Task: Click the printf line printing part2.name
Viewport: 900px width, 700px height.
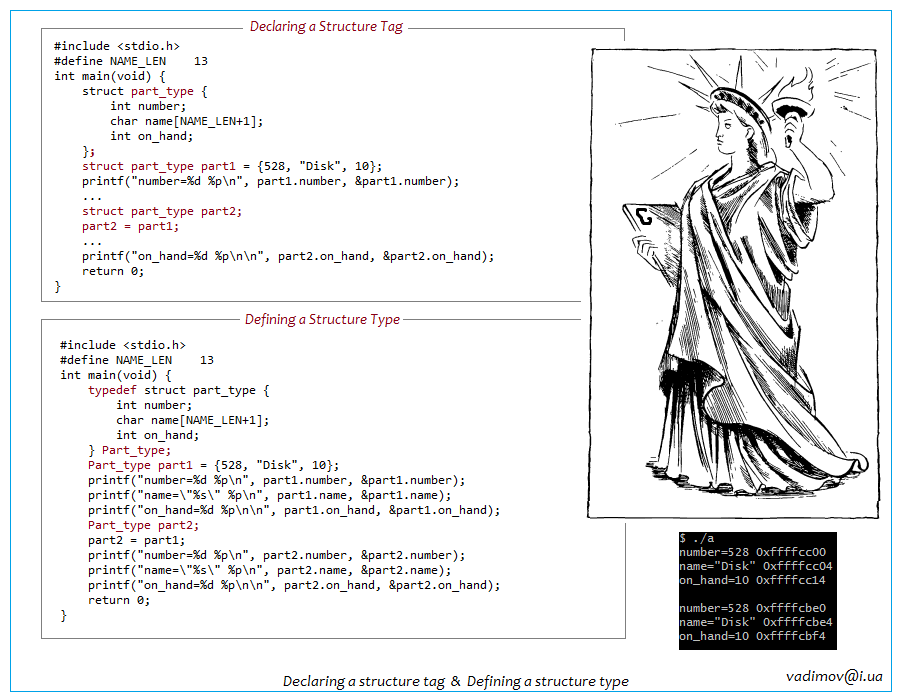Action: 270,570
